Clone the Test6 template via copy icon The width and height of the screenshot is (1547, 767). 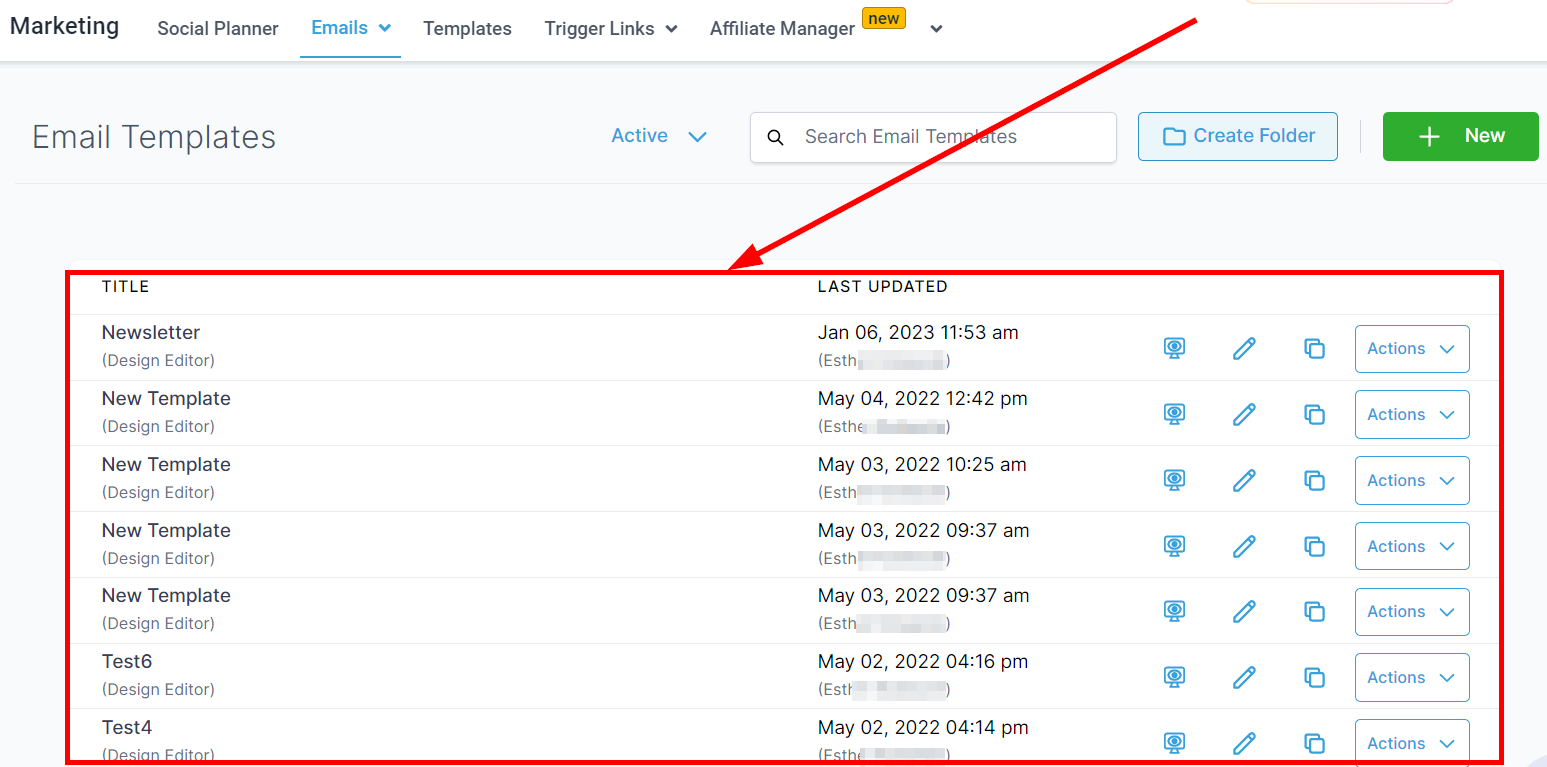tap(1314, 677)
